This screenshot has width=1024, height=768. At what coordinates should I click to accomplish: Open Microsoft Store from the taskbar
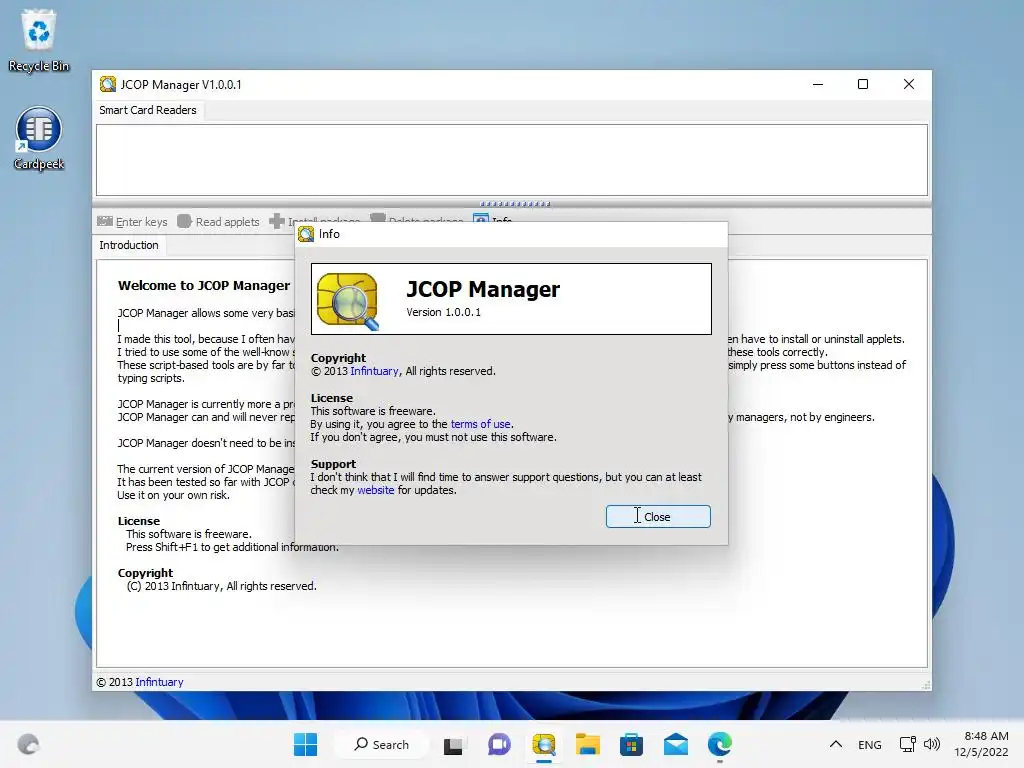[632, 744]
